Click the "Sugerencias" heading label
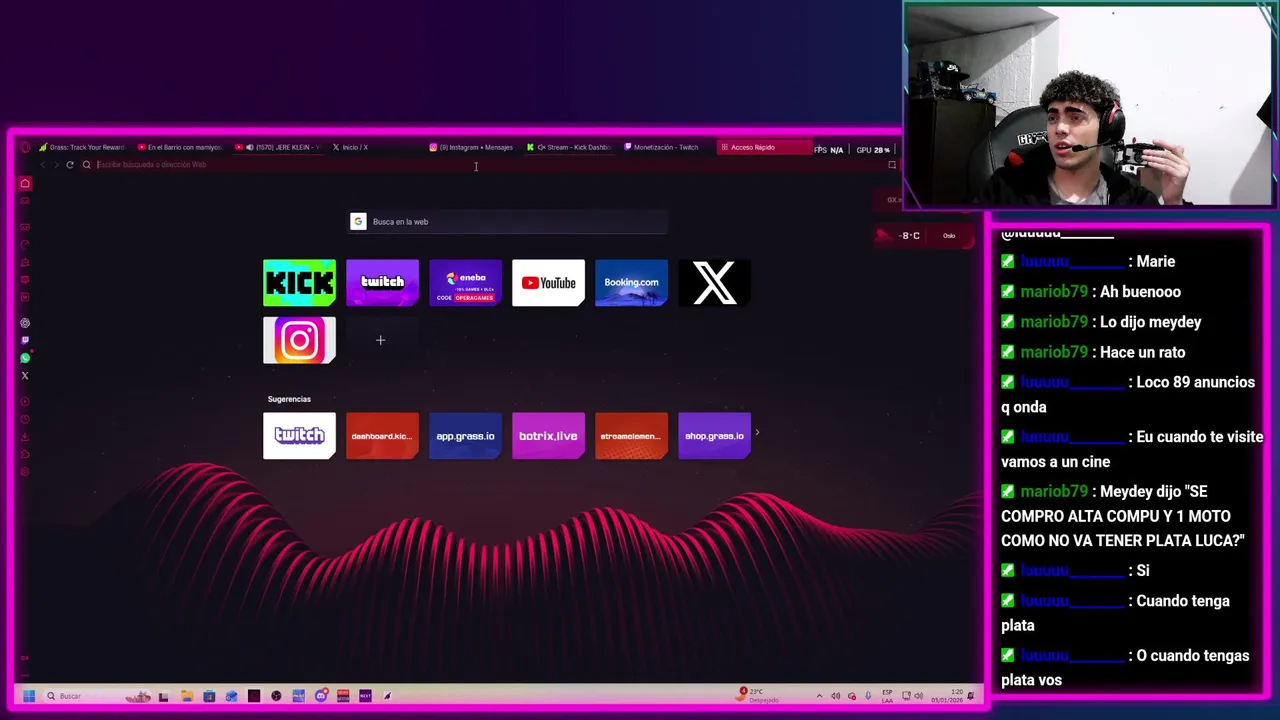The width and height of the screenshot is (1280, 720). pos(289,399)
